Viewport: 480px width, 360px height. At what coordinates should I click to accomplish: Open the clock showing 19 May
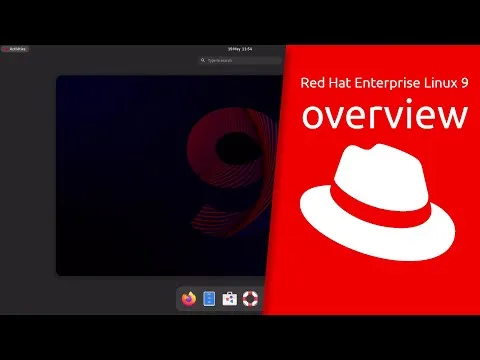pyautogui.click(x=240, y=49)
